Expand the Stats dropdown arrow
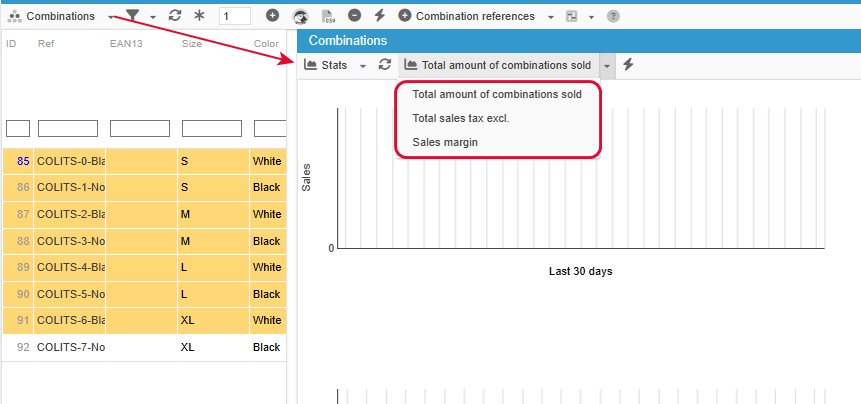Screen dimensions: 861x404 [362, 66]
